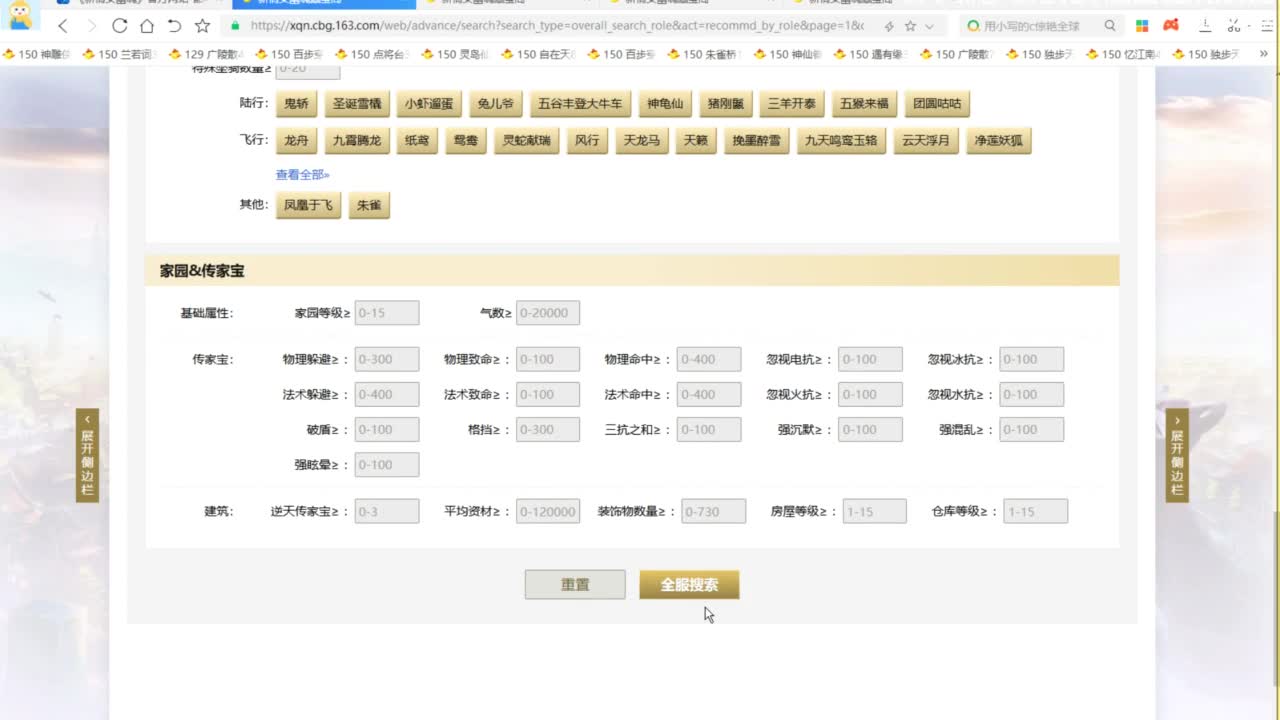This screenshot has height=720, width=1280.
Task: Select flying mount 纸鸢
Action: coord(416,141)
